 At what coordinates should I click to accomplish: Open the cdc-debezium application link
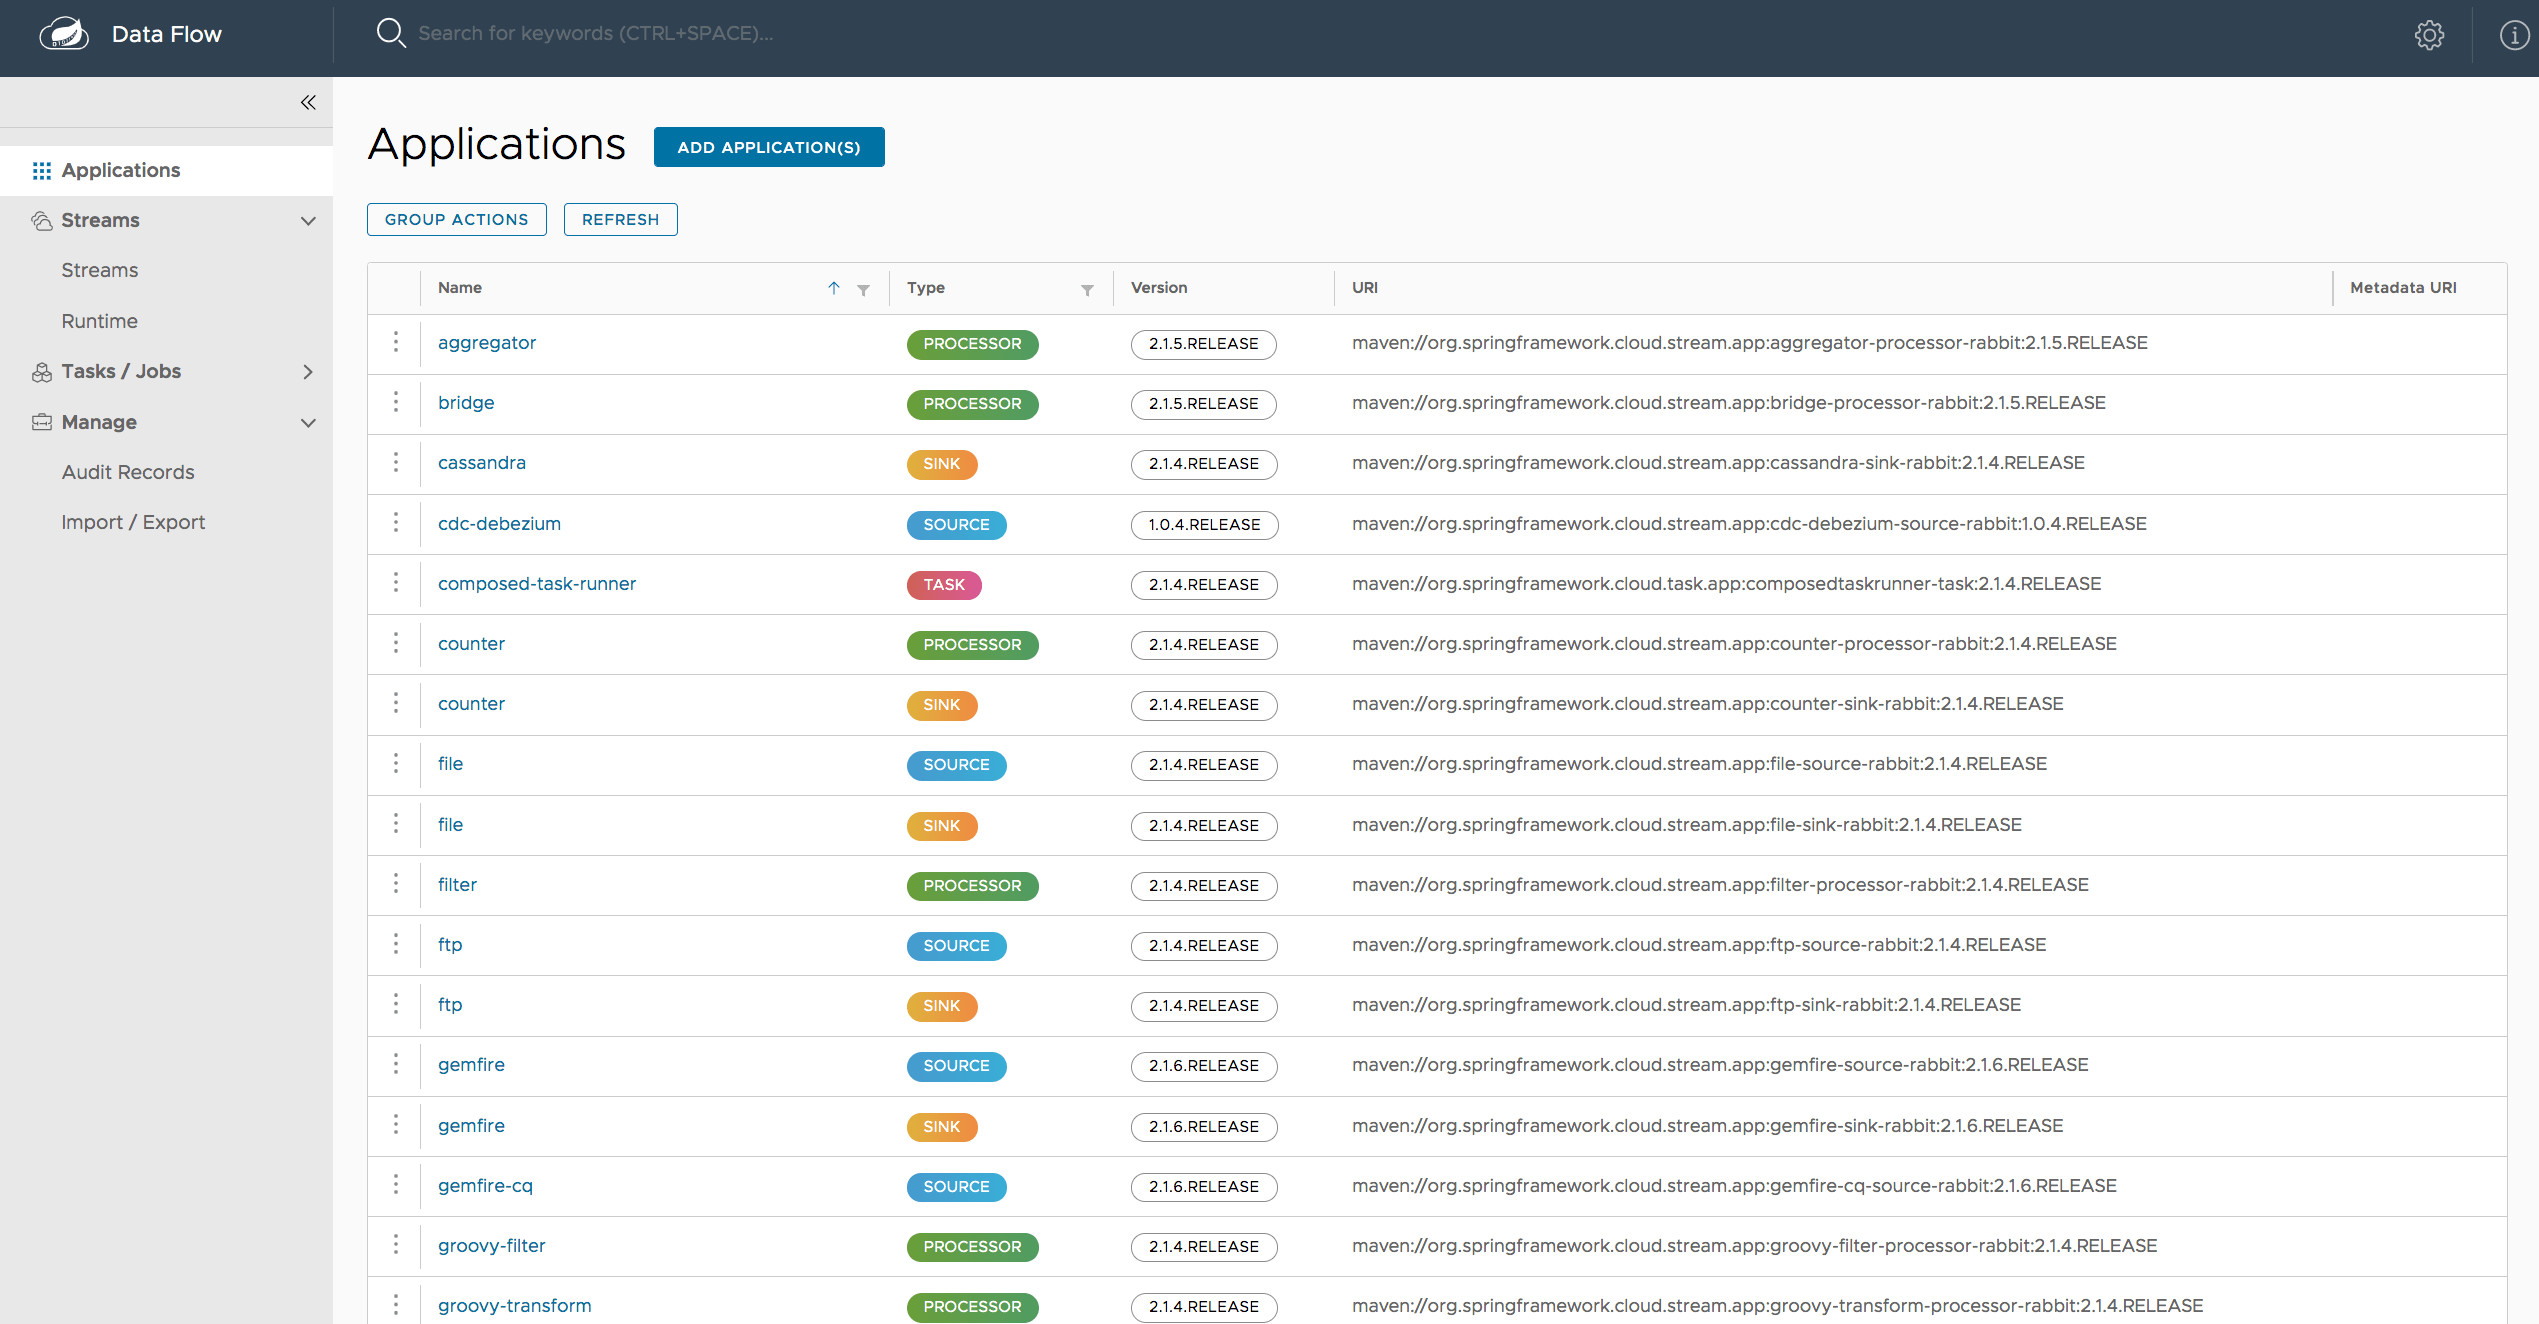tap(498, 523)
